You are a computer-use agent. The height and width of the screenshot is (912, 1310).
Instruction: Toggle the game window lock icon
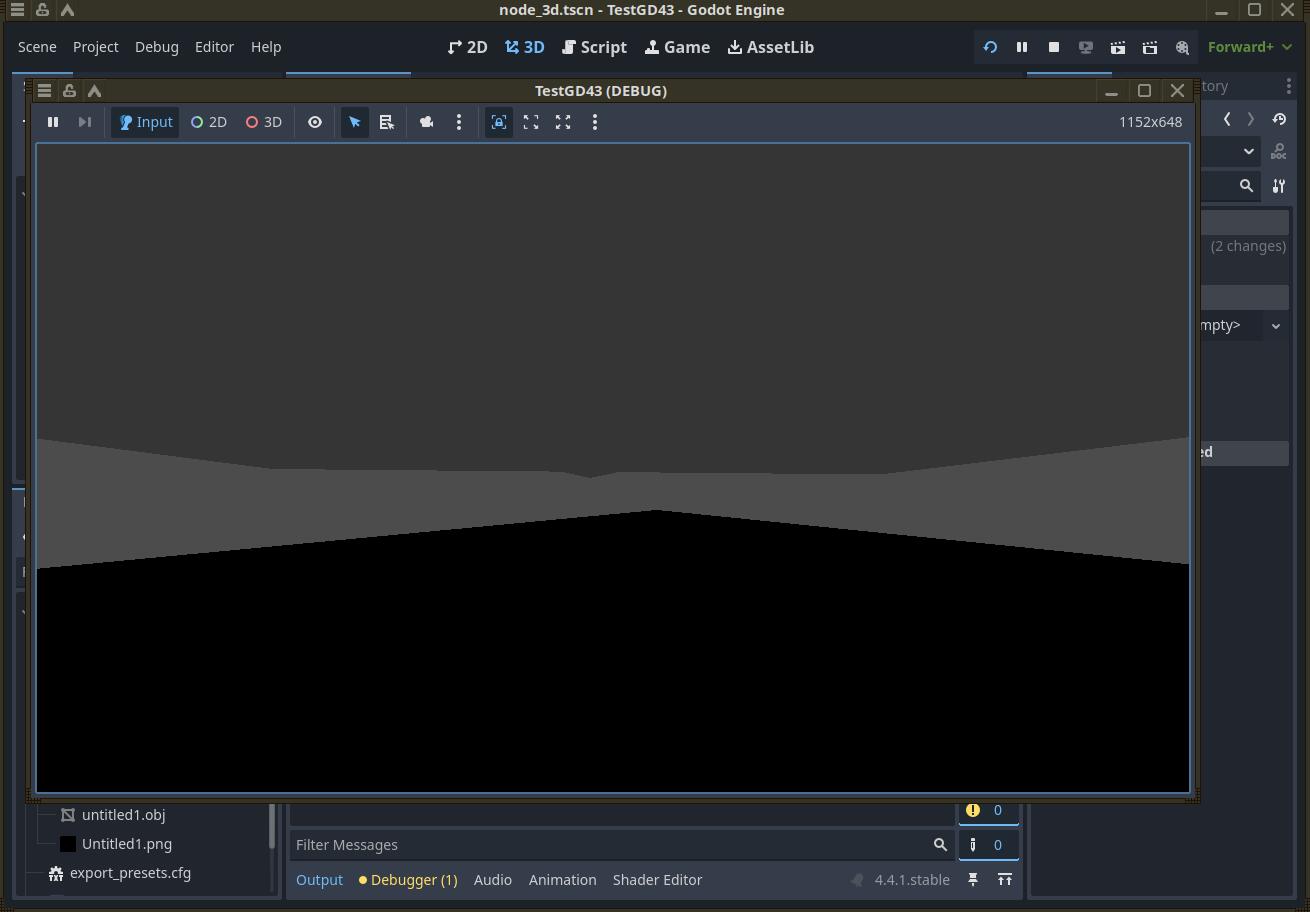click(x=69, y=90)
